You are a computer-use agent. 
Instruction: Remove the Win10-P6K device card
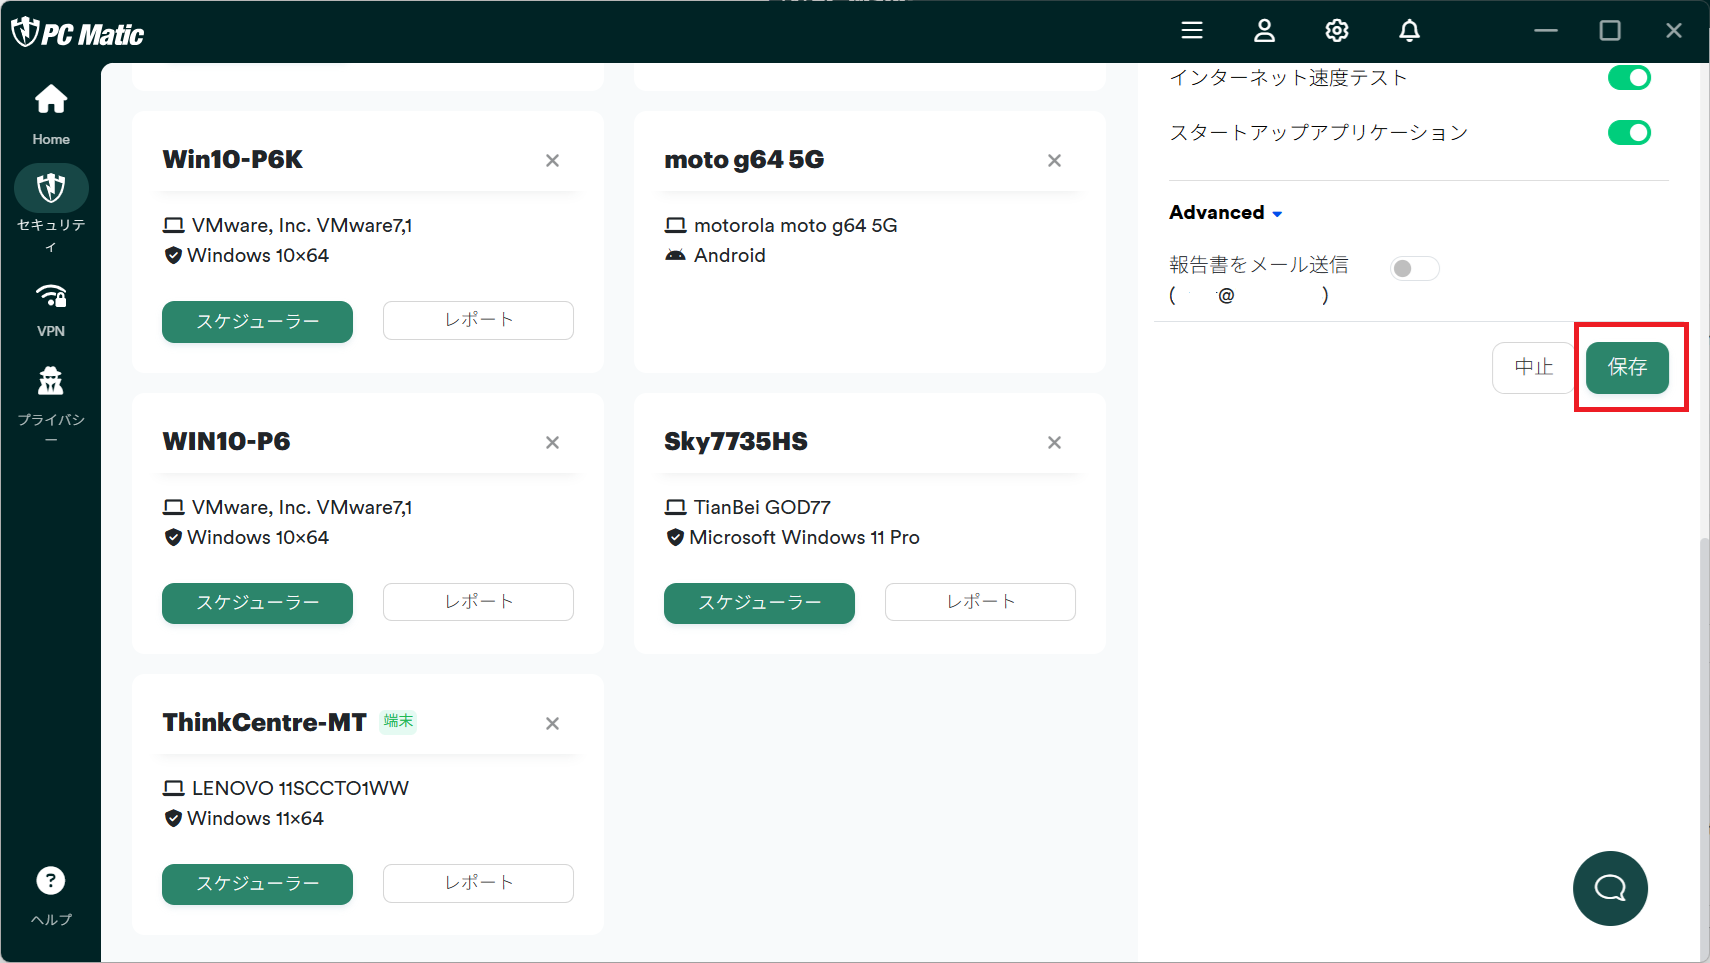(552, 160)
